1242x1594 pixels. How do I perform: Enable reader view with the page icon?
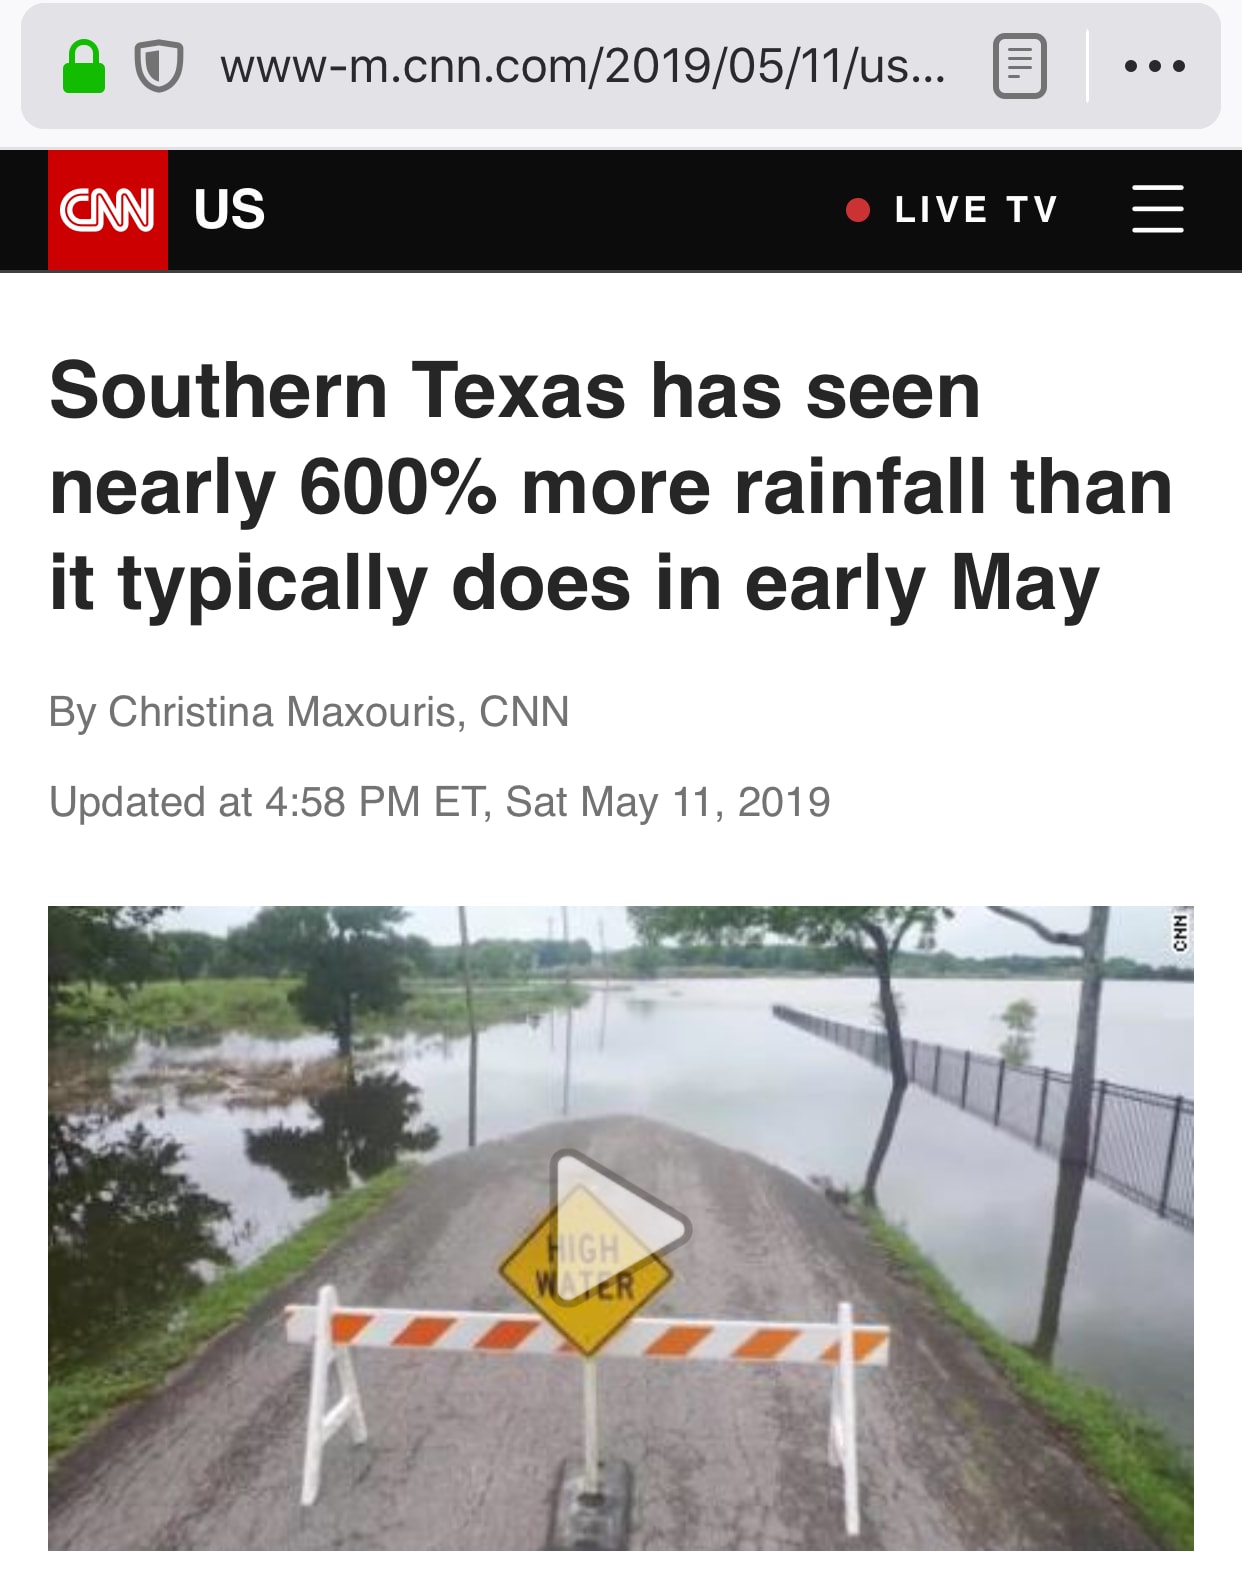(1019, 66)
